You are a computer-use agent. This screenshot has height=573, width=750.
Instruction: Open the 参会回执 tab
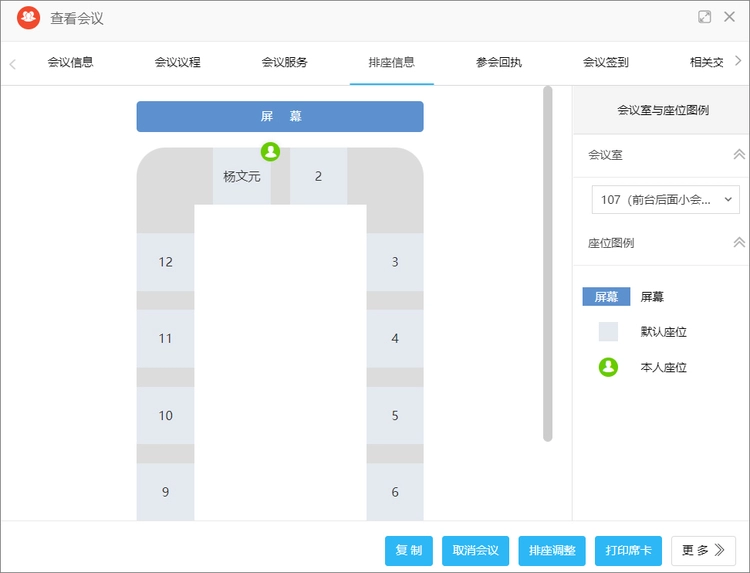click(499, 62)
